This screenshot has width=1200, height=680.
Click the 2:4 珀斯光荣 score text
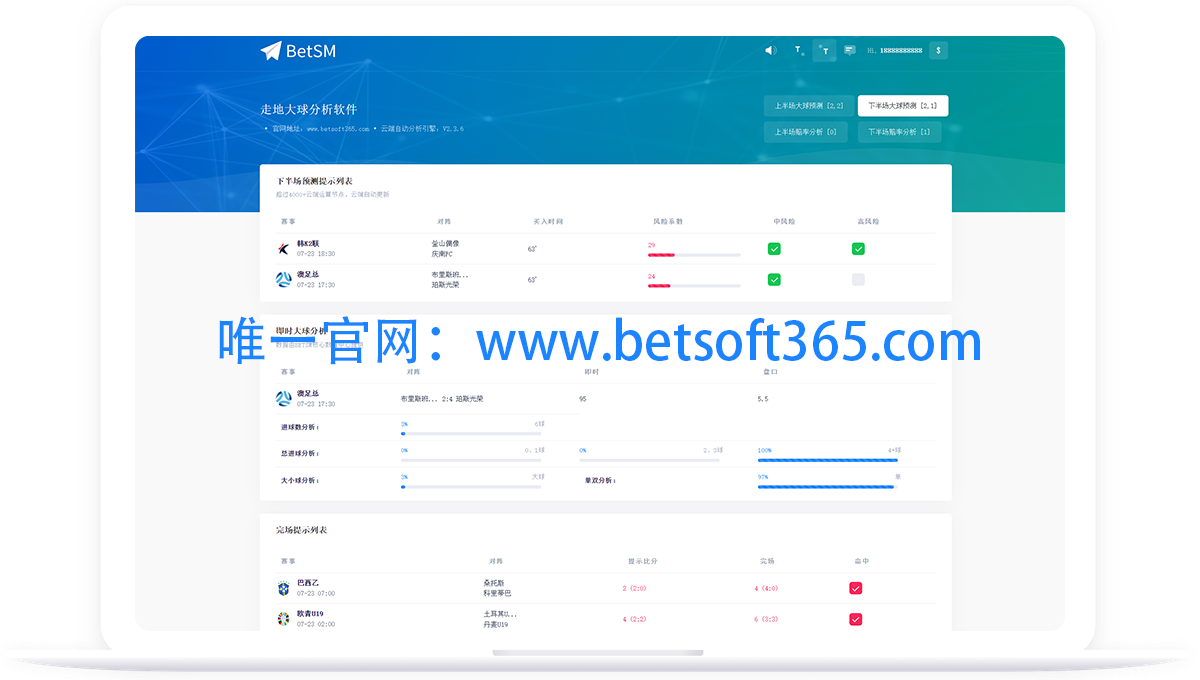pos(463,399)
